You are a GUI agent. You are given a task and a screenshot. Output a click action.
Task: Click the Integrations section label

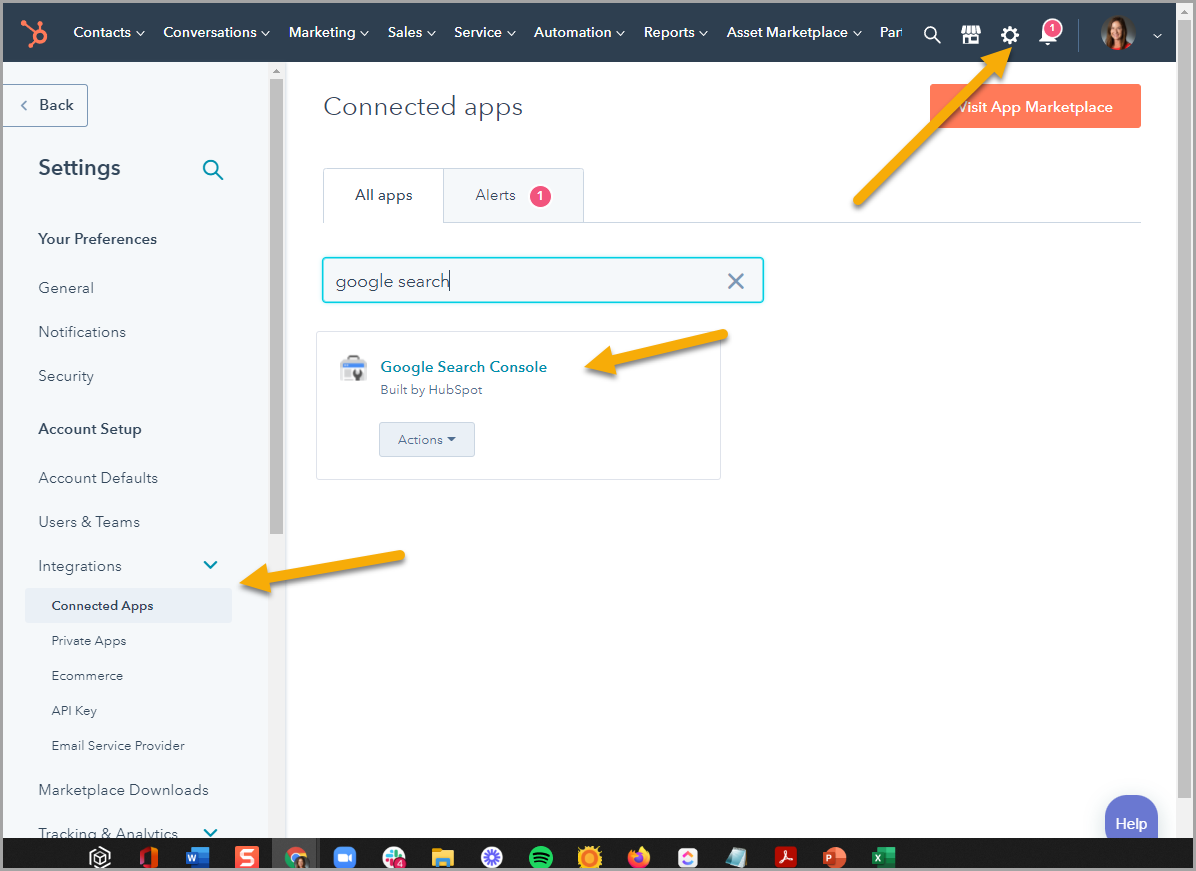click(80, 566)
